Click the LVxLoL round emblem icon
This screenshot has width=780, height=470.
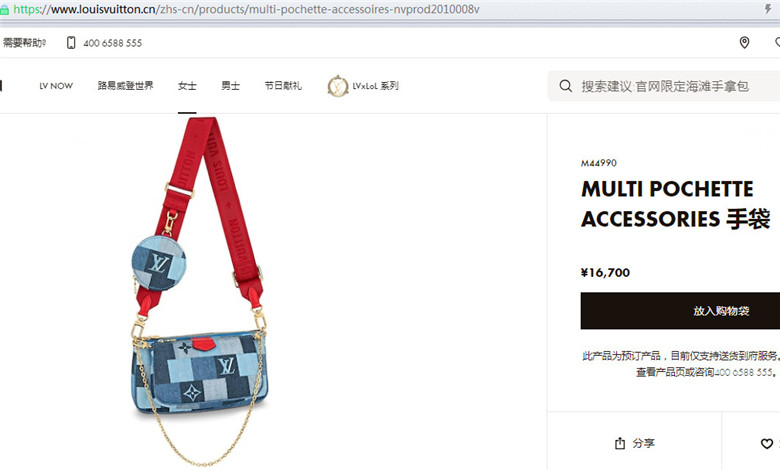(338, 86)
